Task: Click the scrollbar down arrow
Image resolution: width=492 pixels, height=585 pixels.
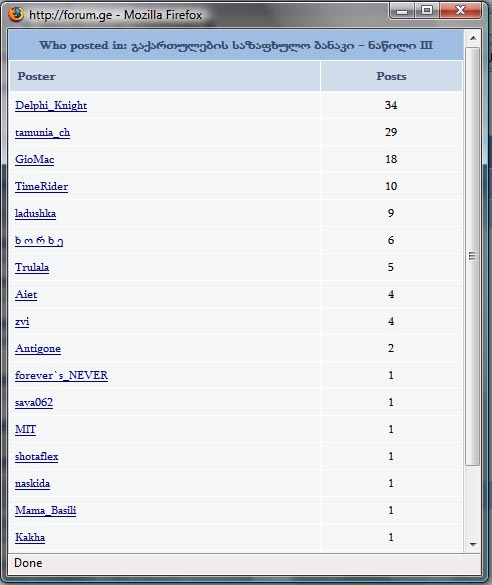Action: [x=473, y=544]
